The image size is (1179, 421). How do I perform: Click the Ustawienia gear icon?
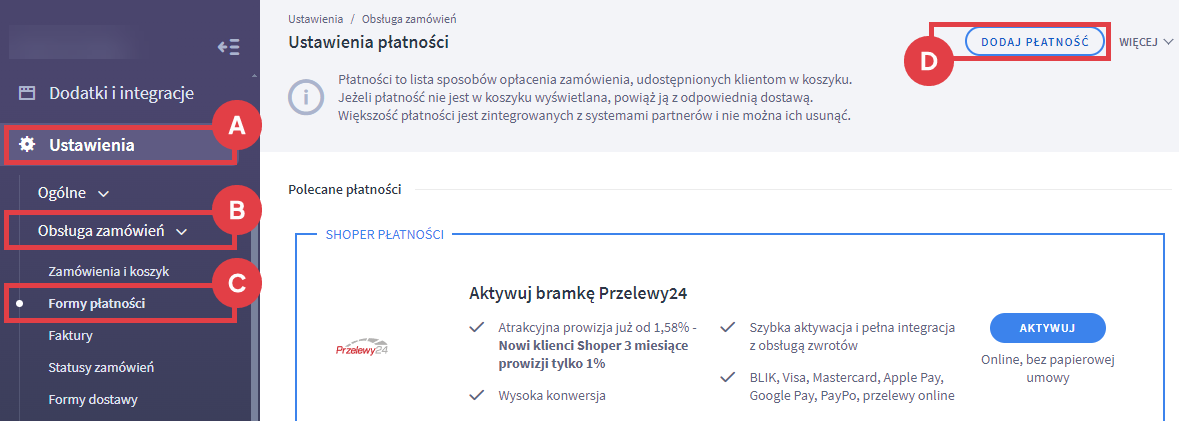27,145
